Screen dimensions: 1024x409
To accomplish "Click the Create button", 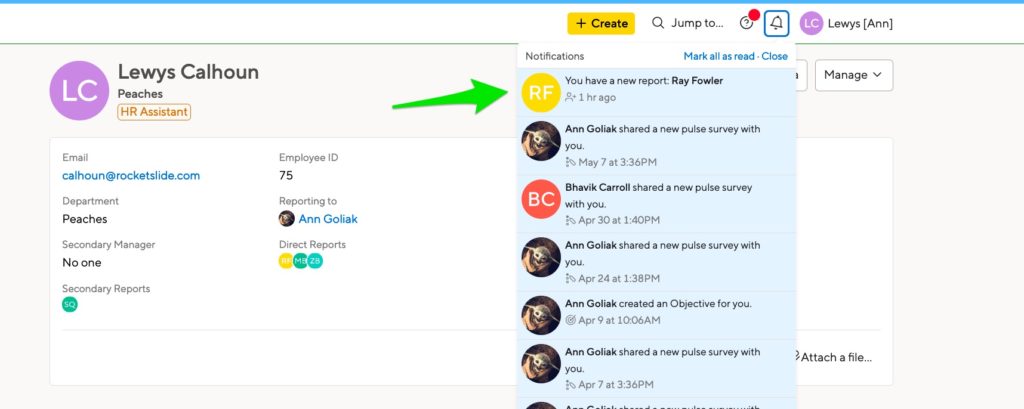I will [x=601, y=24].
